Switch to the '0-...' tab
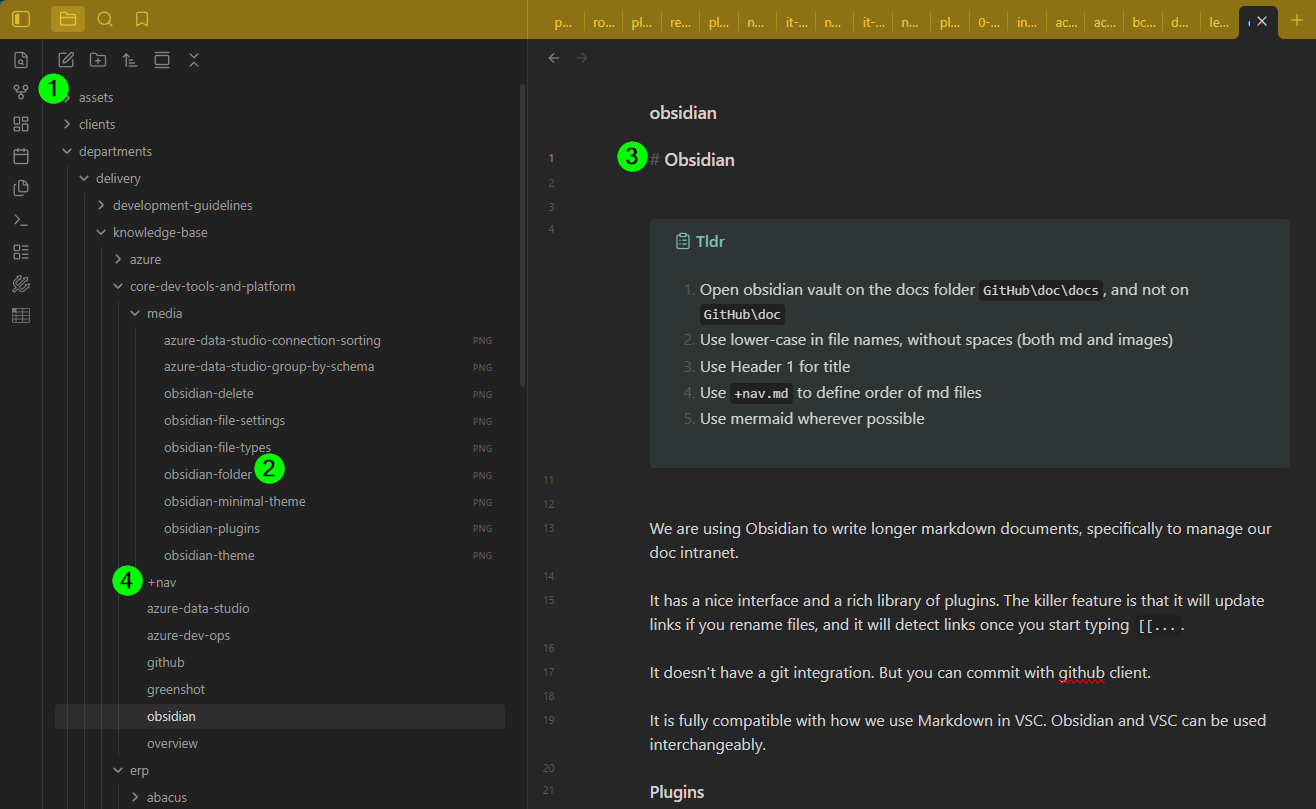 coord(988,21)
